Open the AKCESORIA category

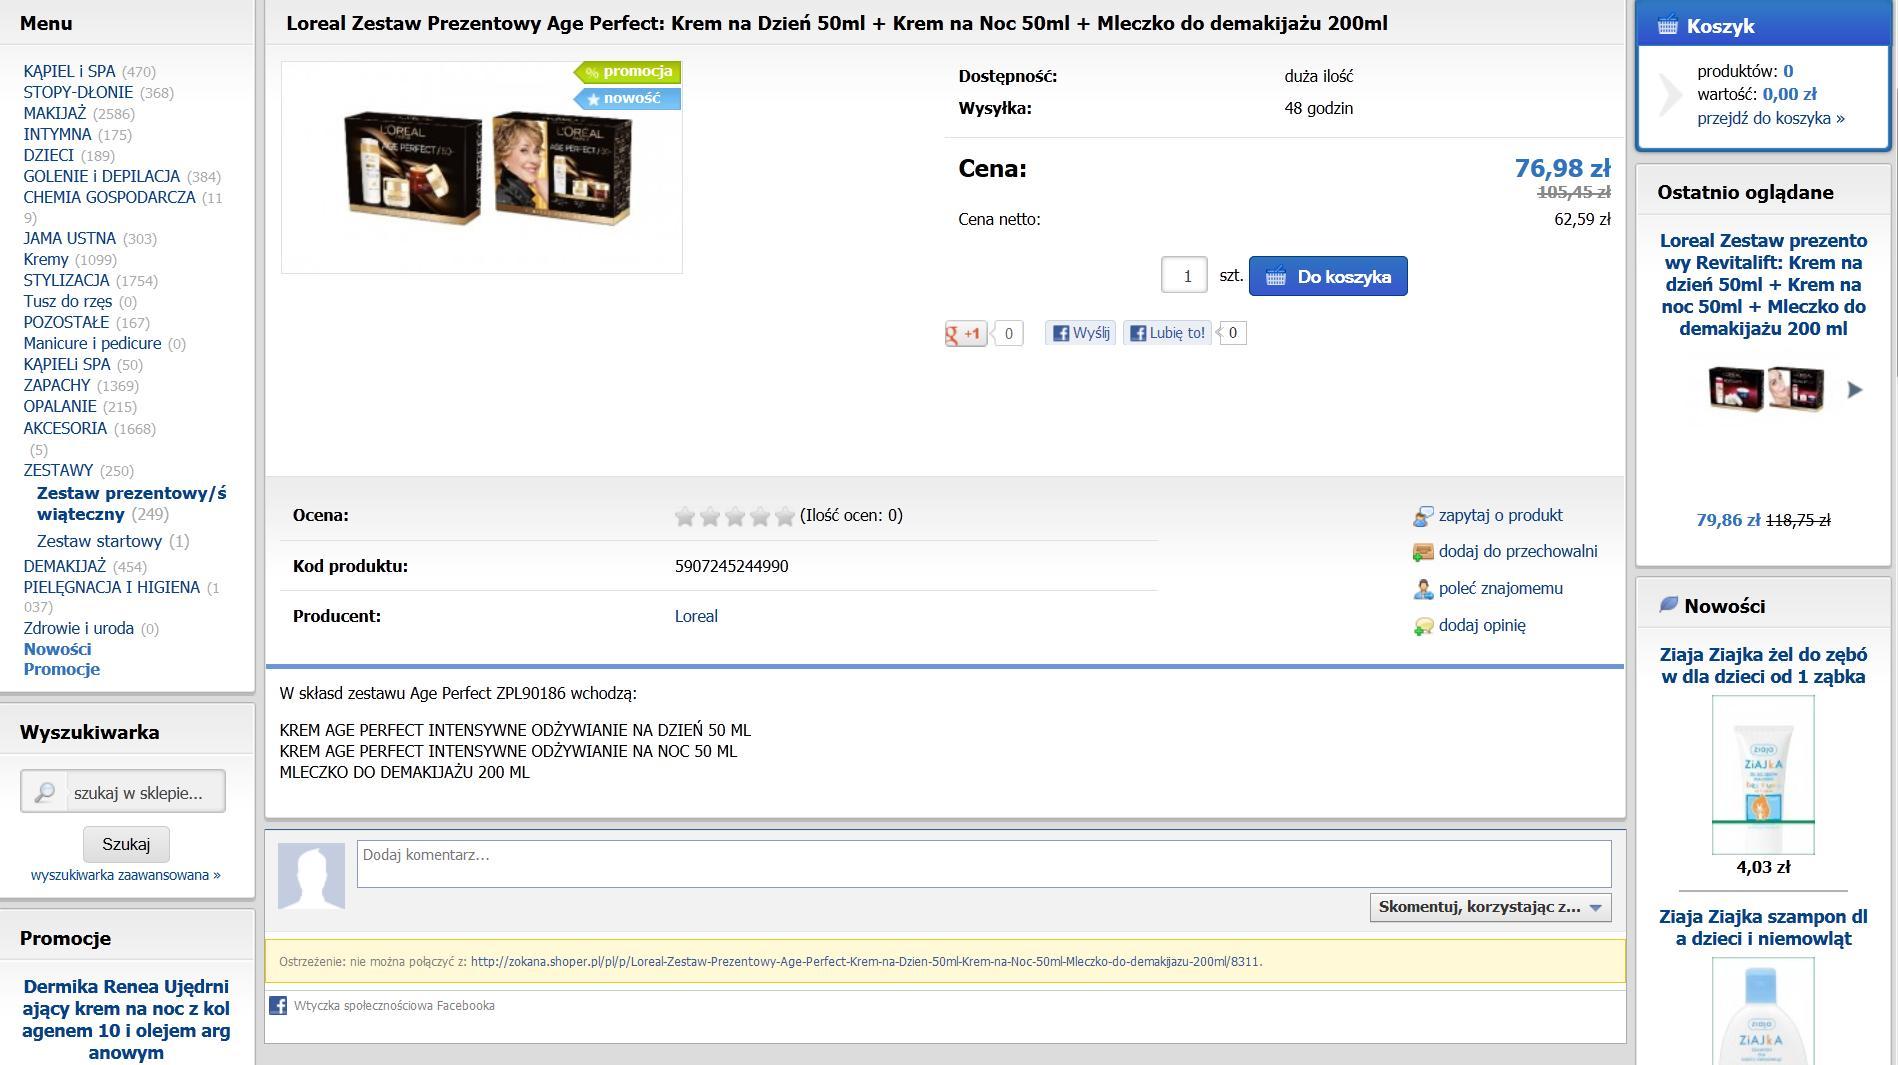65,428
